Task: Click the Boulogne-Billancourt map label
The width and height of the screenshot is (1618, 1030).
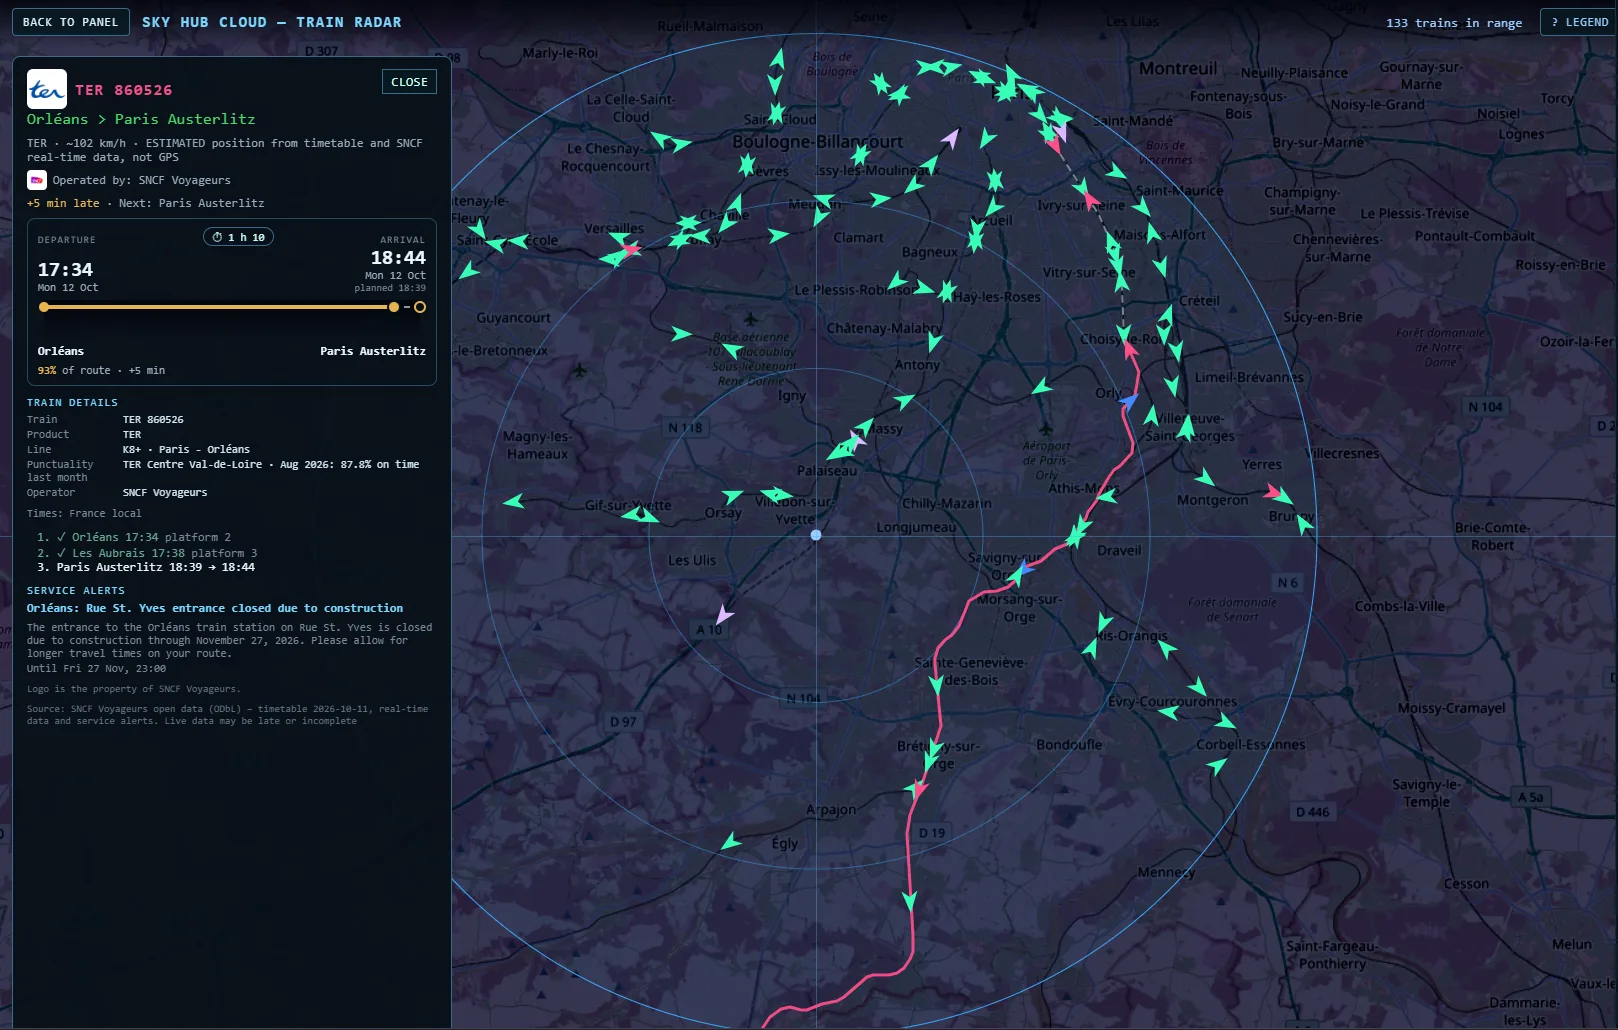Action: tap(818, 142)
